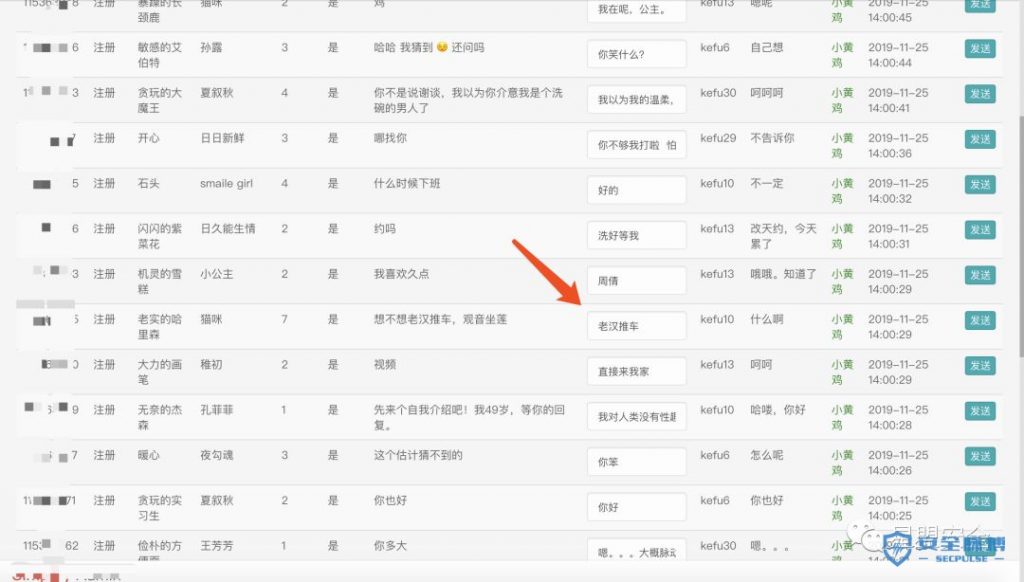The width and height of the screenshot is (1024, 582).
Task: Select nickname 贪玩的大魔王
Action: coord(159,100)
